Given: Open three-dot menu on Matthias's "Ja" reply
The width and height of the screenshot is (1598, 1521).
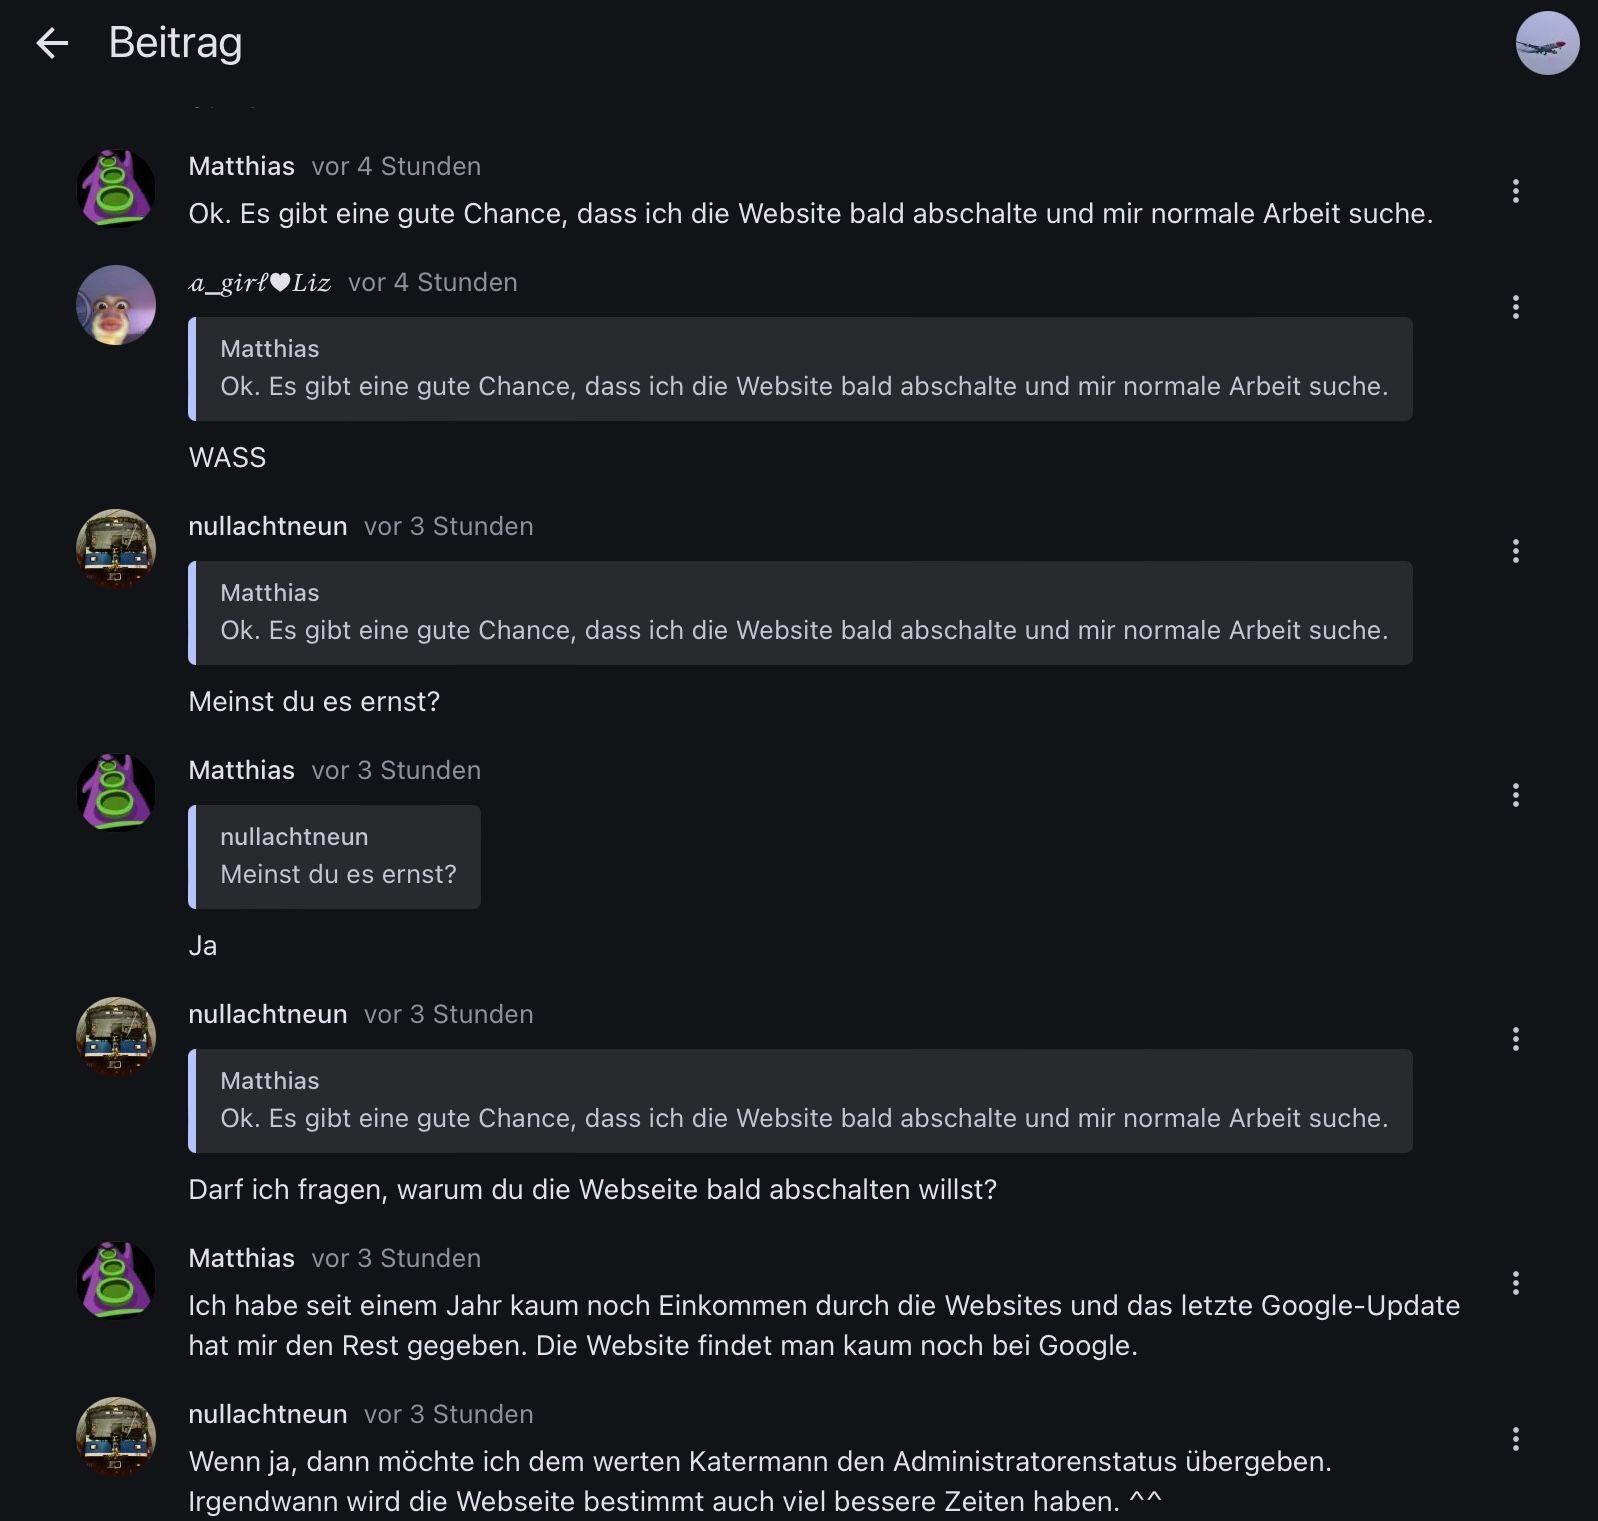Looking at the screenshot, I should coord(1516,795).
